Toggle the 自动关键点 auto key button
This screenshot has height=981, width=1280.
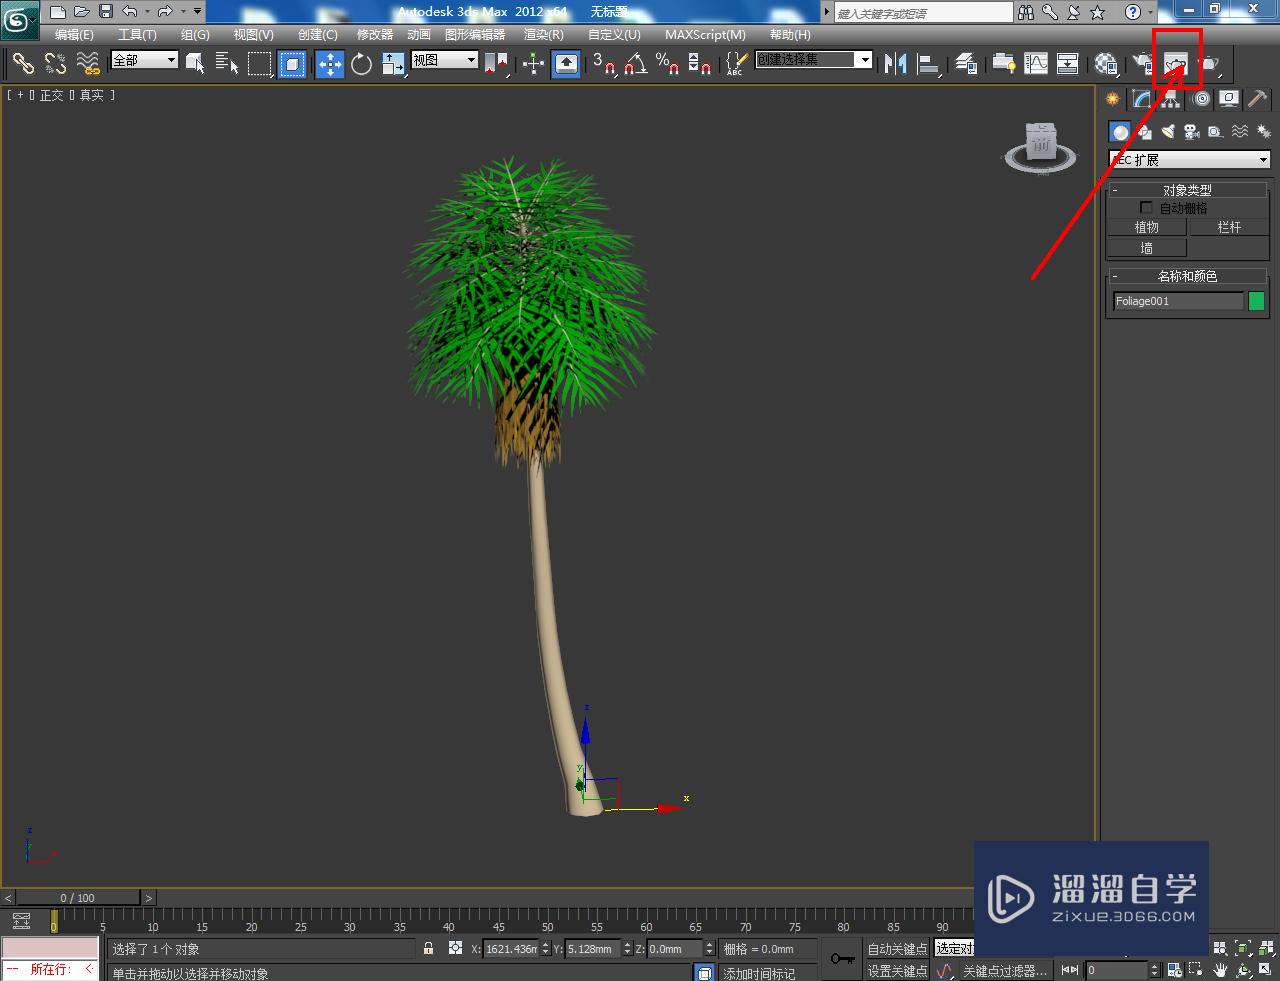[x=897, y=949]
